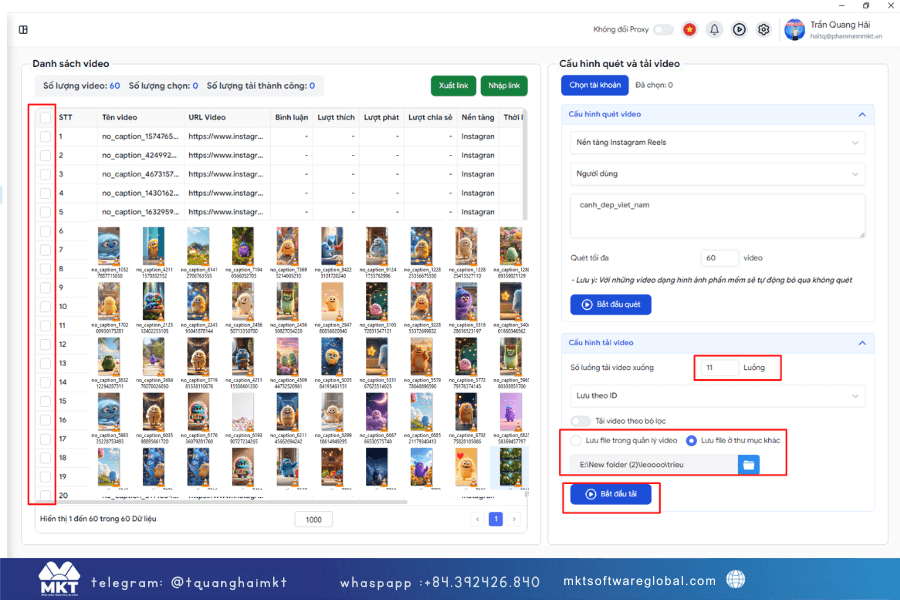The image size is (900, 600).
Task: Click the URL cell in row 2
Action: pyautogui.click(x=226, y=155)
